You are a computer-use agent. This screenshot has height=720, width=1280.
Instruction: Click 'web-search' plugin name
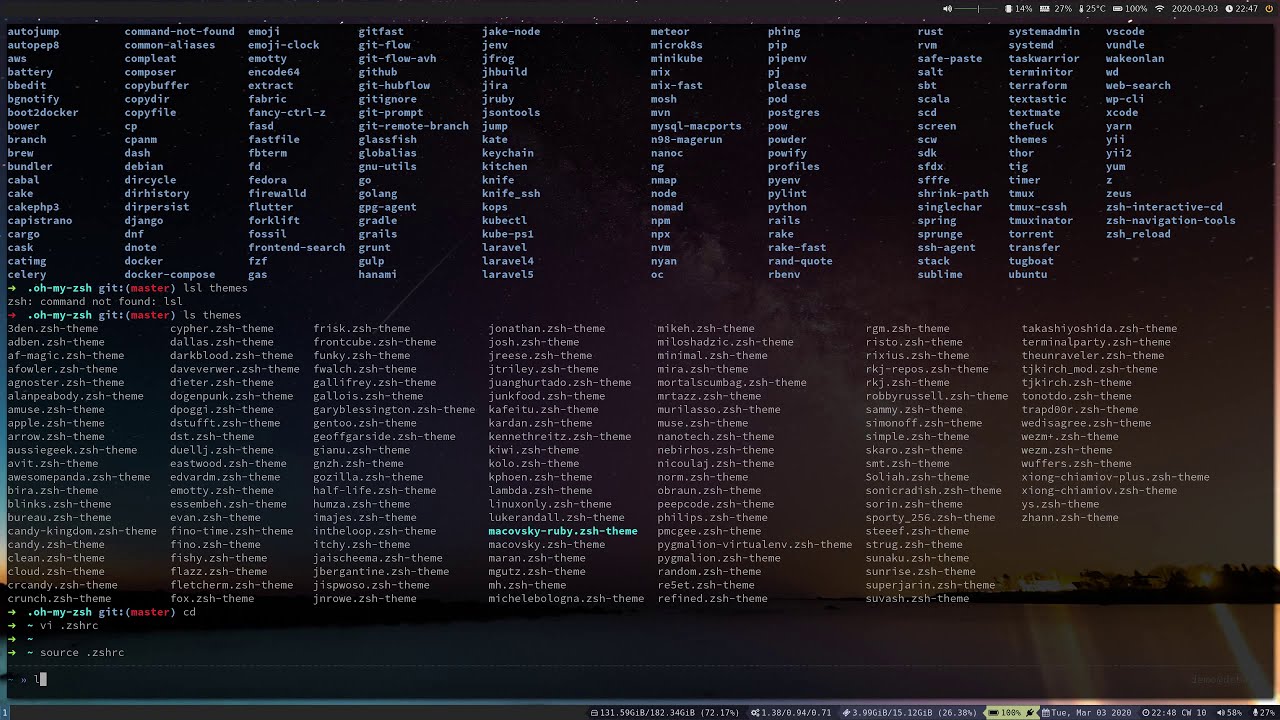click(x=1138, y=86)
